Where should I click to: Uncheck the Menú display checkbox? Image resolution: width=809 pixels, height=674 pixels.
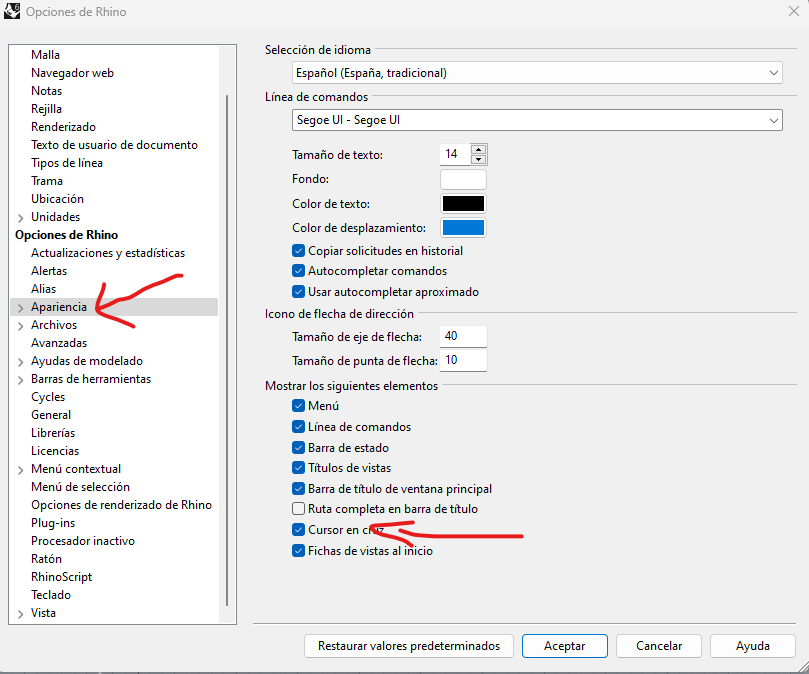coord(298,406)
